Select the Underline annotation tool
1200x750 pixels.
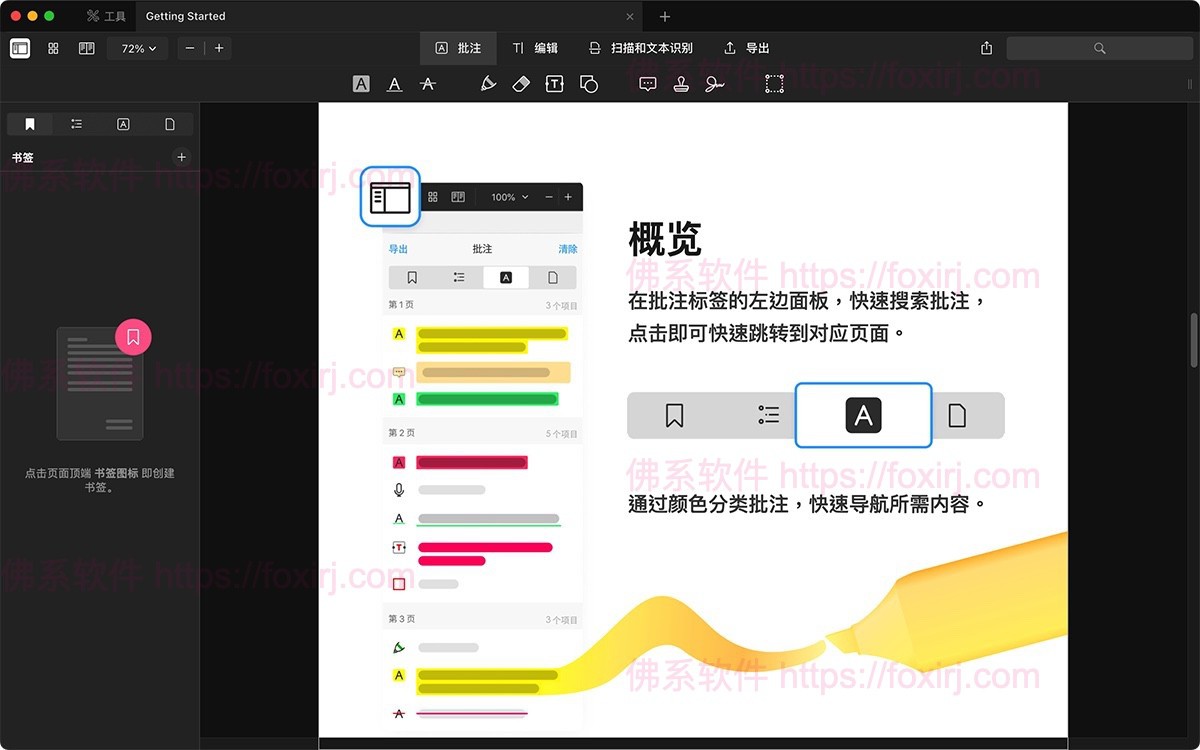tap(394, 83)
